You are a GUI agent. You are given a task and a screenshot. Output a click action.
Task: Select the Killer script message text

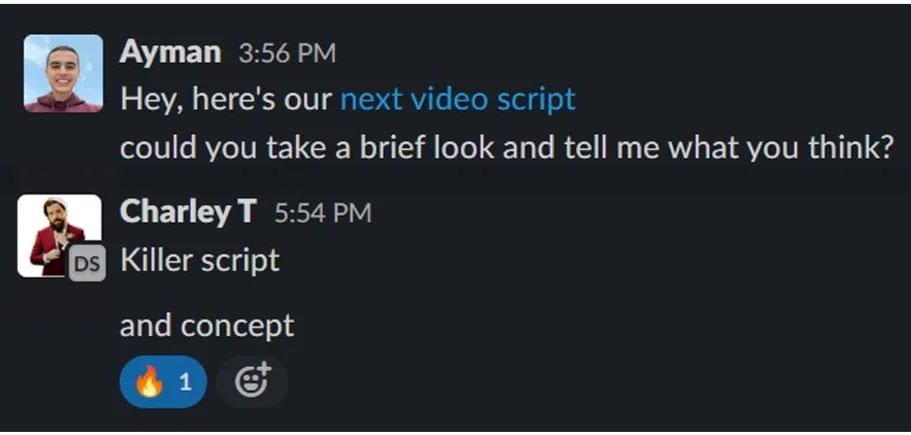click(x=200, y=260)
